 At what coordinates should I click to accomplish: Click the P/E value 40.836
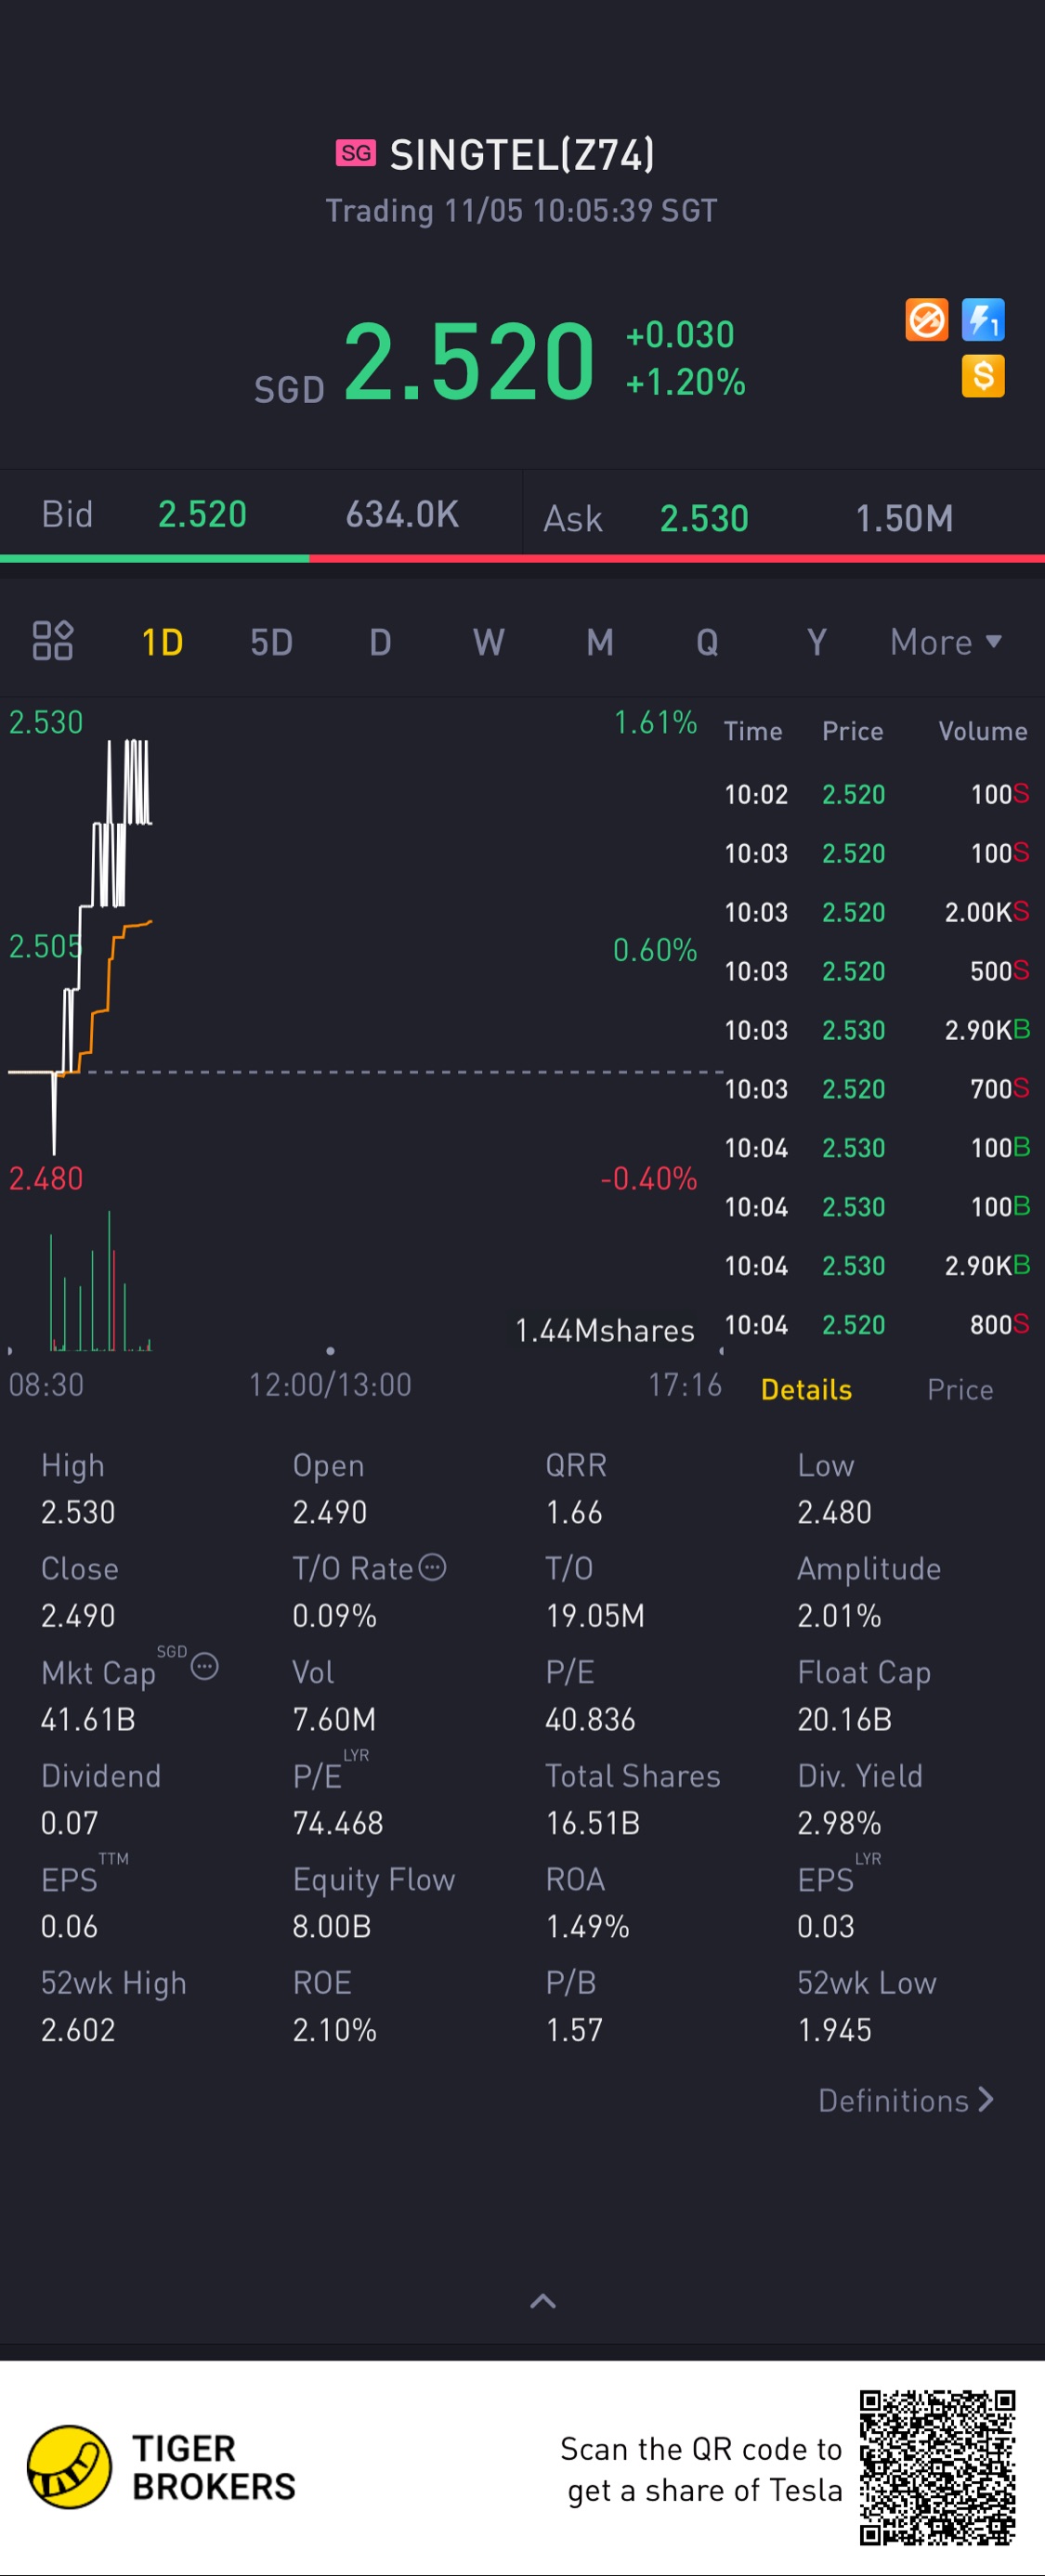(590, 1720)
